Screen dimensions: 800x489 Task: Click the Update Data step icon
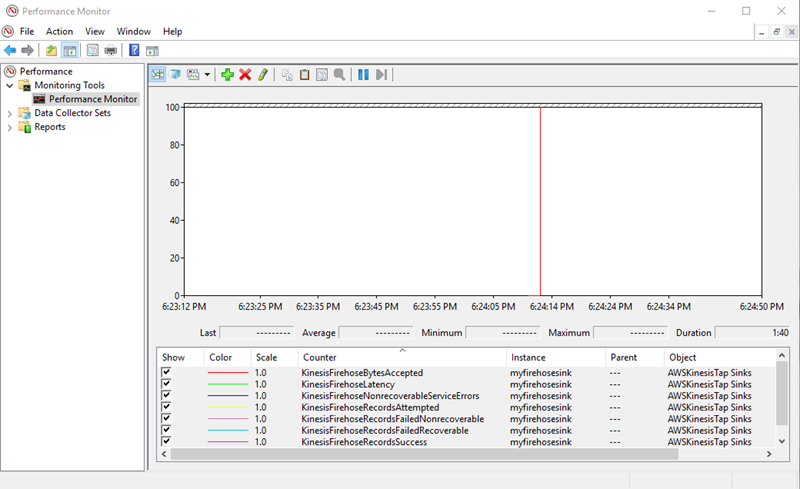381,74
